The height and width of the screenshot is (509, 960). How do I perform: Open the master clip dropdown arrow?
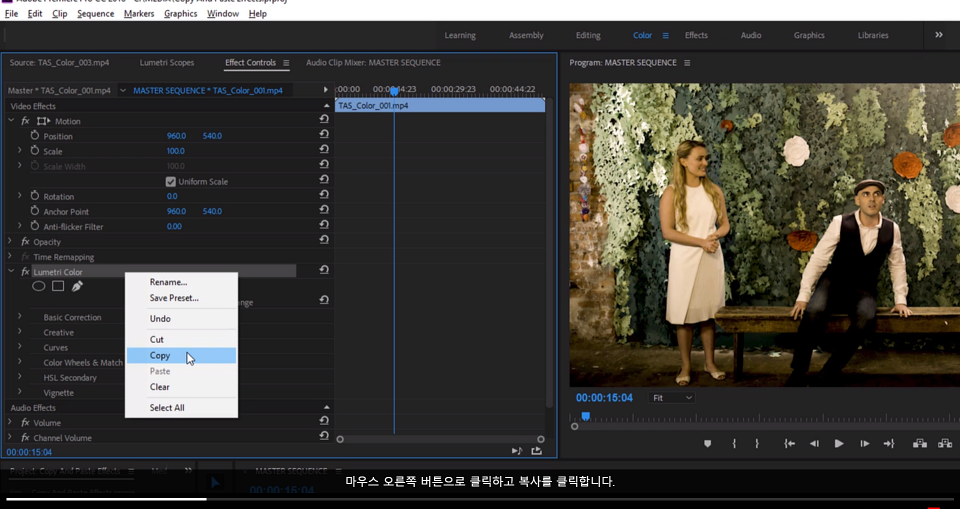coord(123,90)
